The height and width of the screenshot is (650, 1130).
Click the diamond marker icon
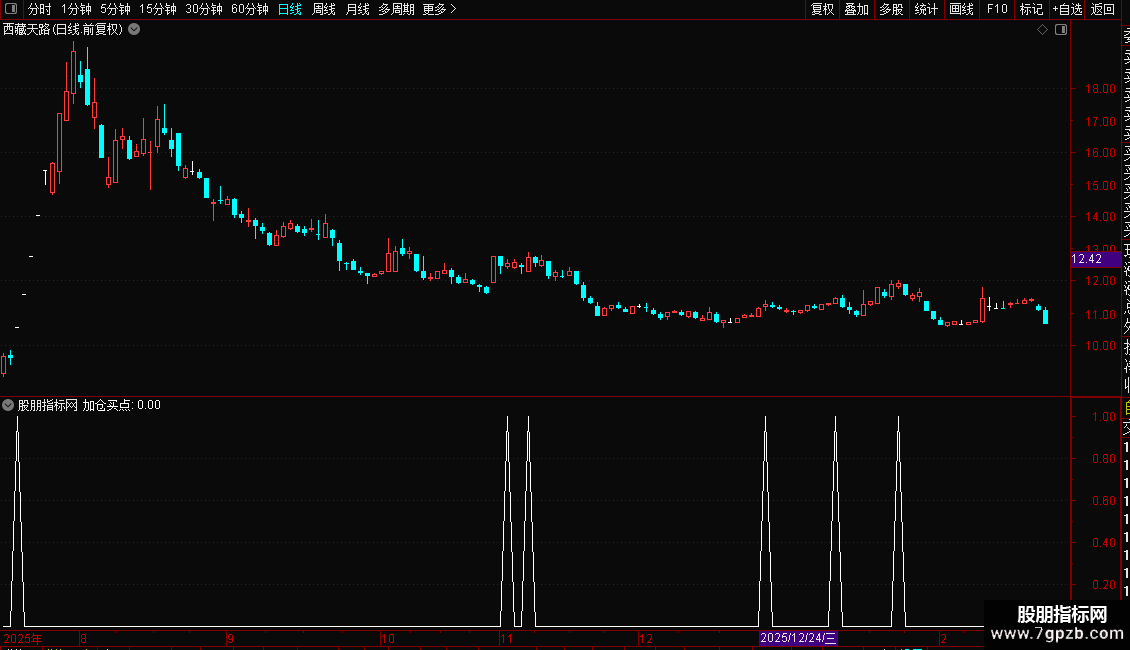1042,30
